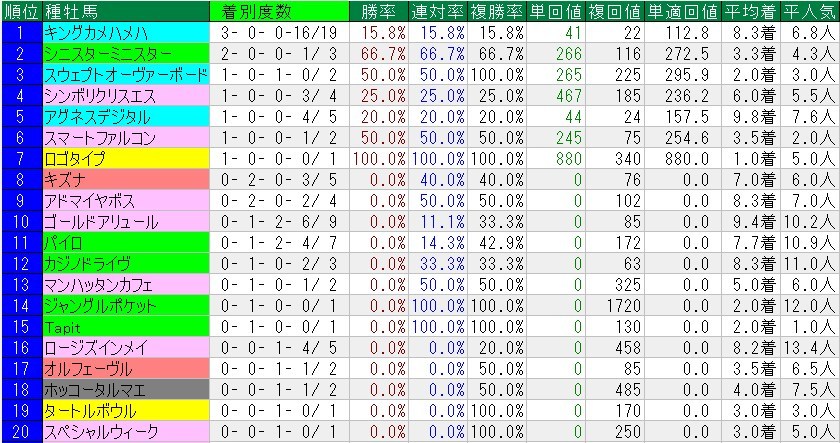Viewport: 840px width, 443px height.
Task: Click the 単回値 266 cell
Action: (555, 54)
